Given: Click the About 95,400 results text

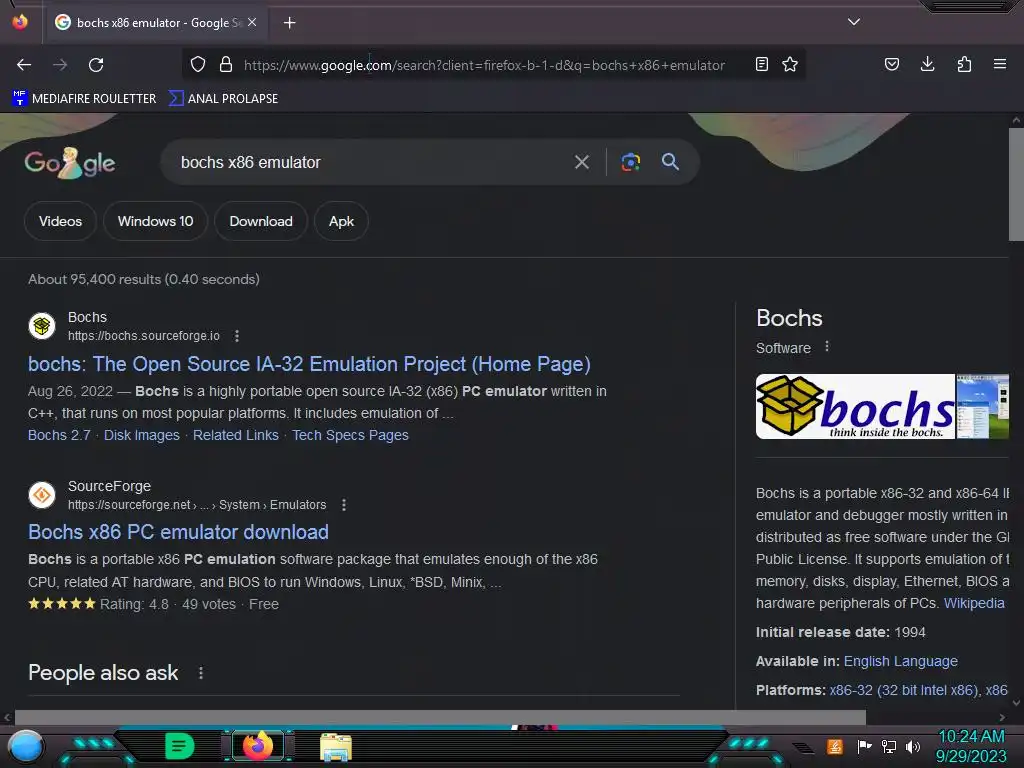Looking at the screenshot, I should [144, 280].
